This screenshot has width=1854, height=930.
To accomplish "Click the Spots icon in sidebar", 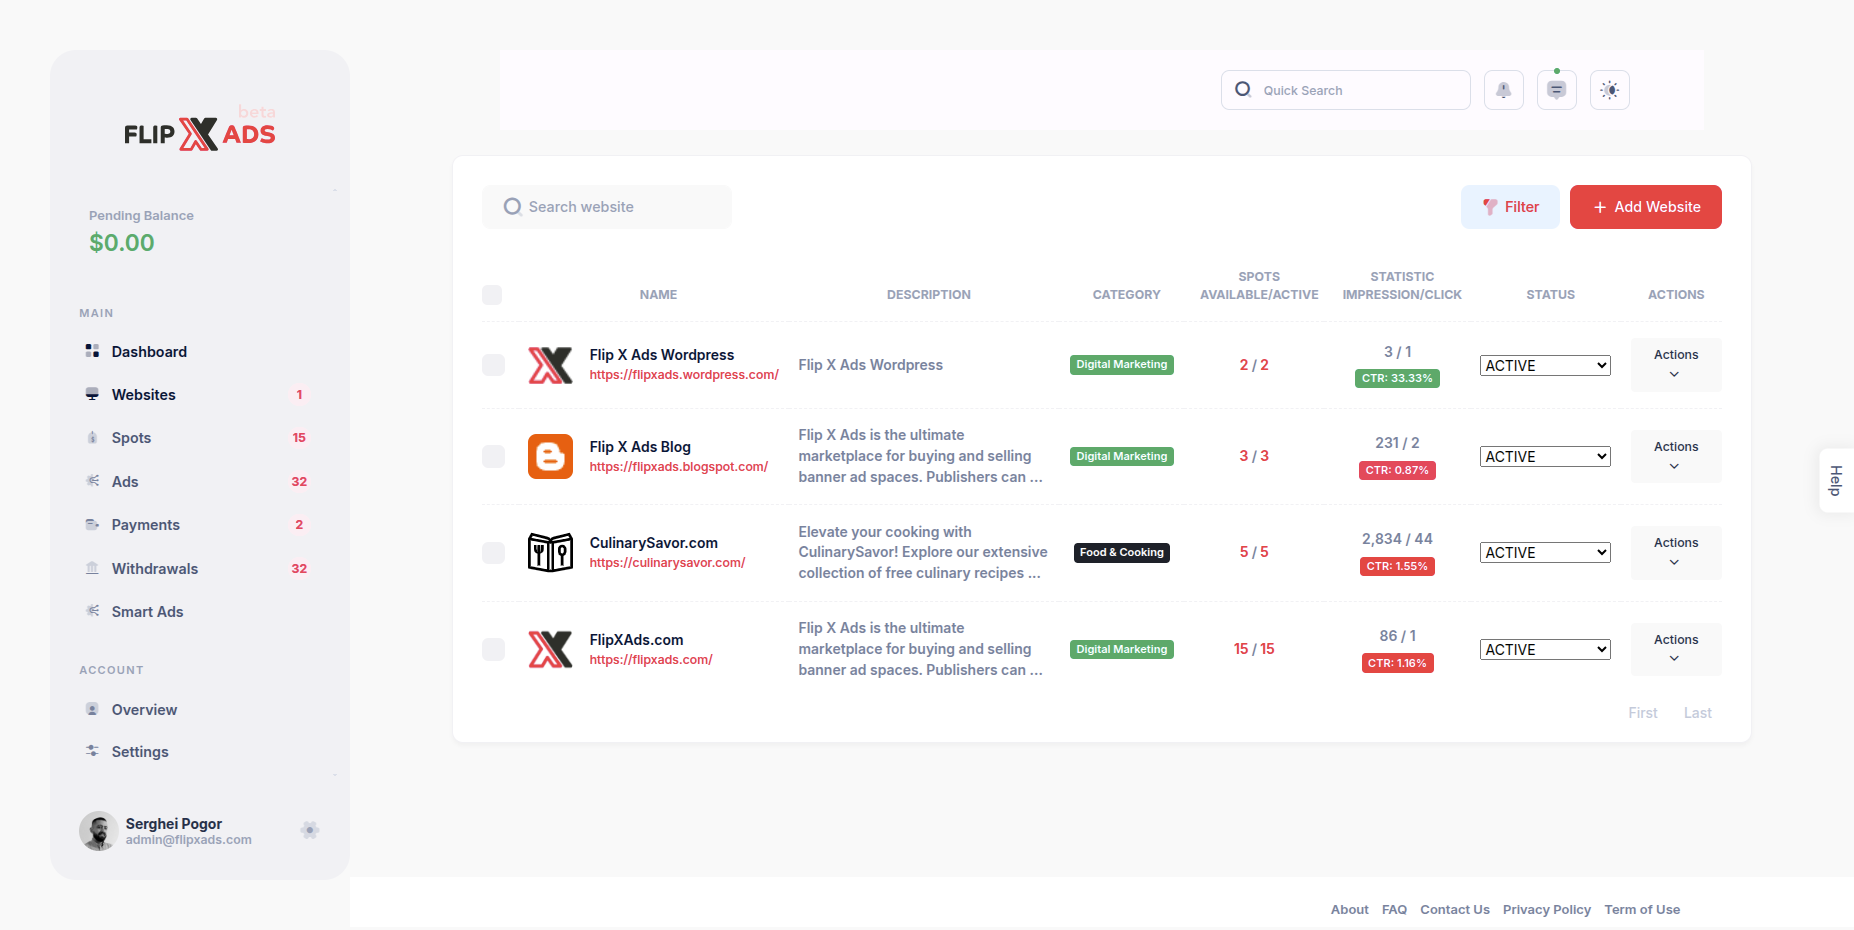I will [x=92, y=437].
